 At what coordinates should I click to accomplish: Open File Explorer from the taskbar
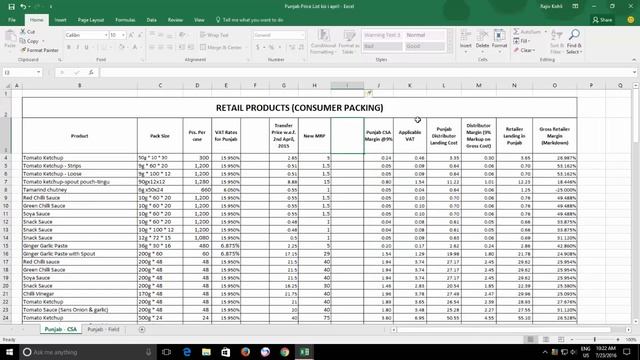pos(206,352)
